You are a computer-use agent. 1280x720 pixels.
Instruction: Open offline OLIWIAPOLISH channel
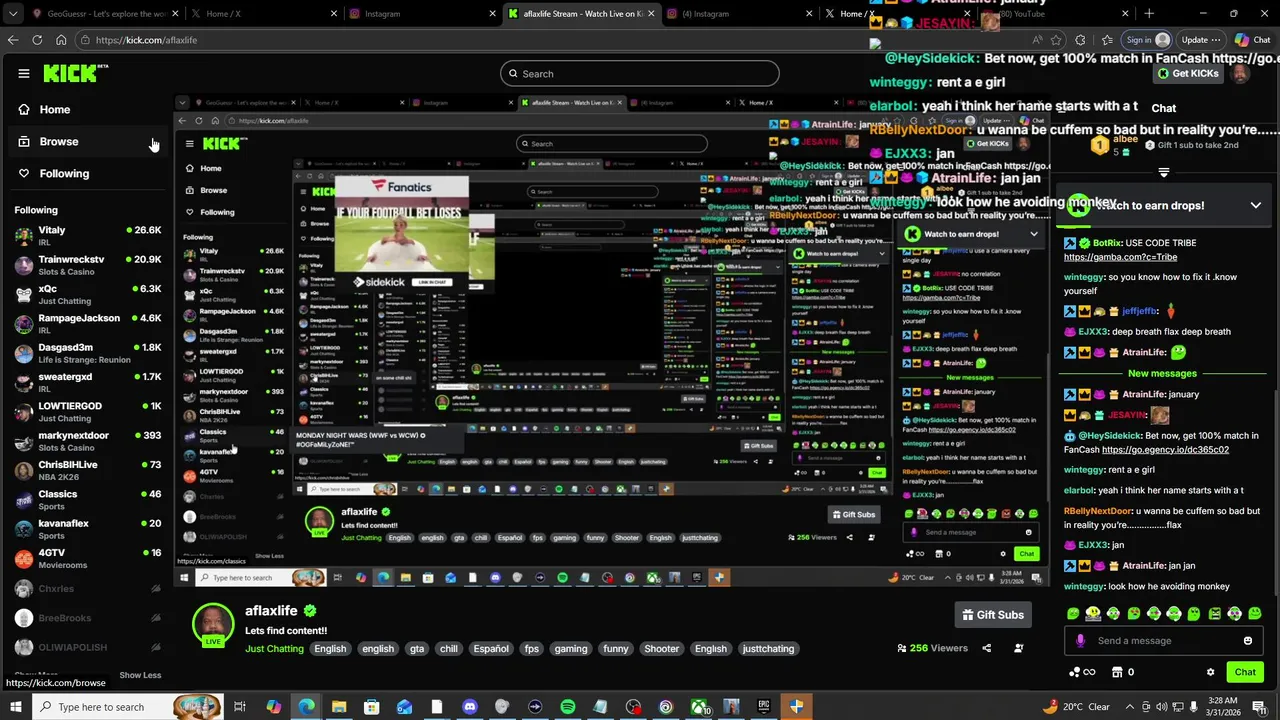[x=88, y=647]
